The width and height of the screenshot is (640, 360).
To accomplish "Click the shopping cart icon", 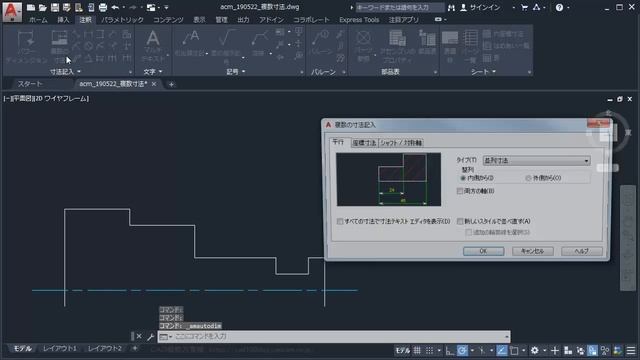I will (524, 7).
